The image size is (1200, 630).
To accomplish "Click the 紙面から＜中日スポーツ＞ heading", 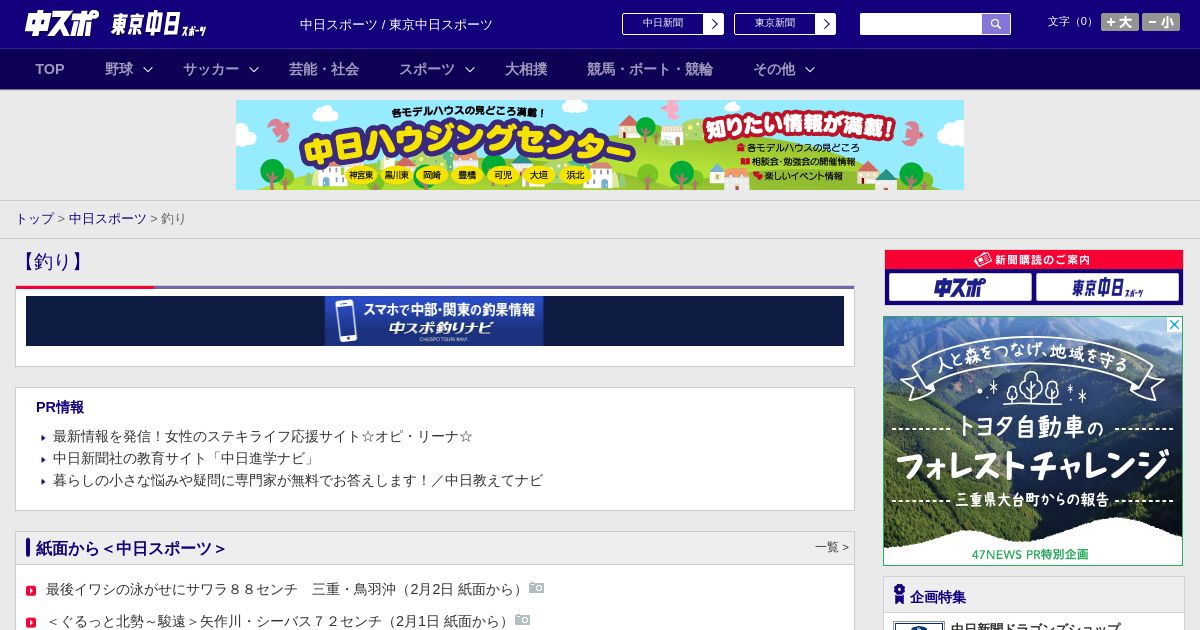I will coord(130,548).
